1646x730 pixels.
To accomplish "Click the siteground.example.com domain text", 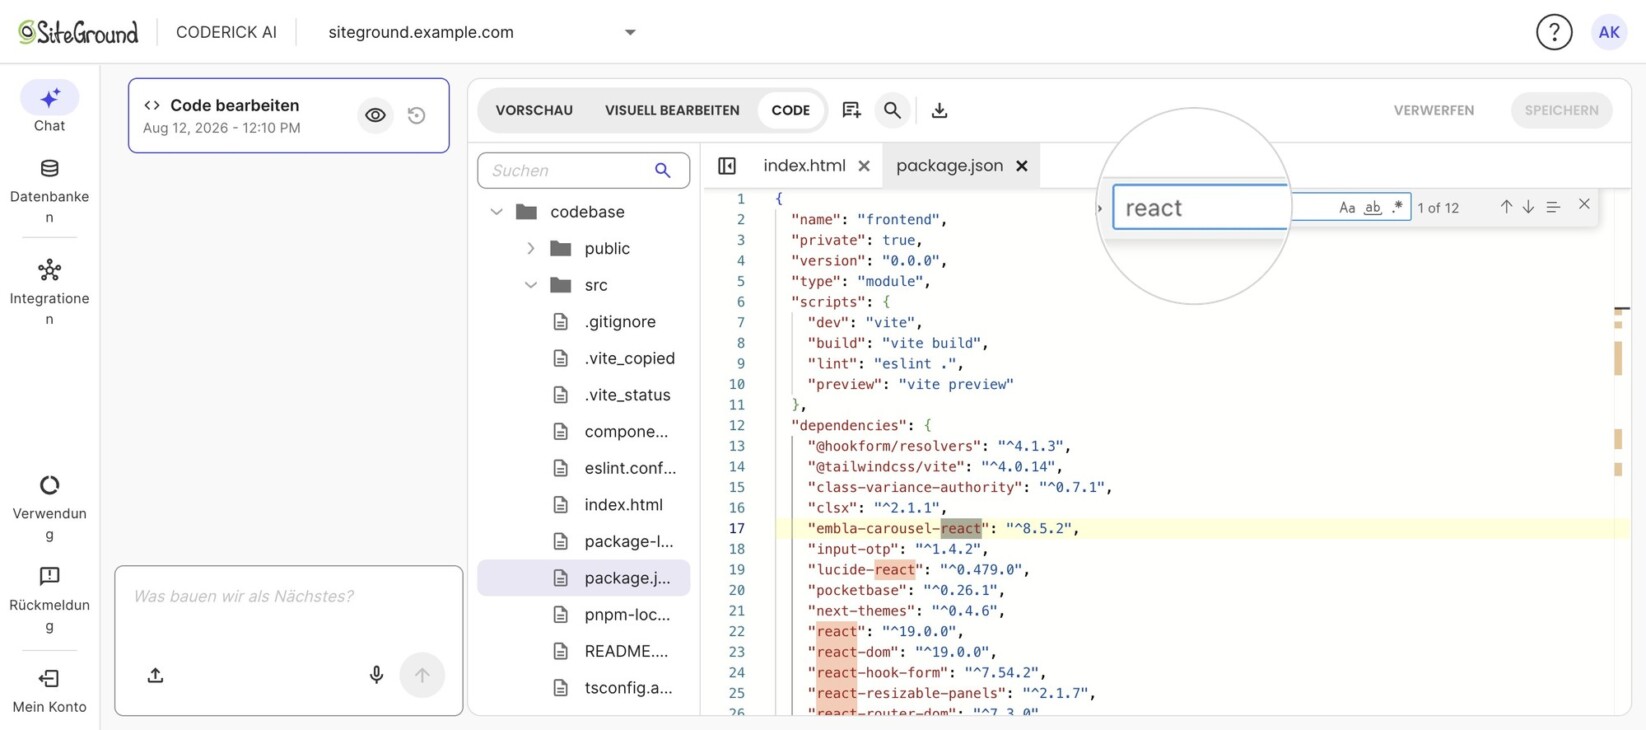I will click(421, 32).
